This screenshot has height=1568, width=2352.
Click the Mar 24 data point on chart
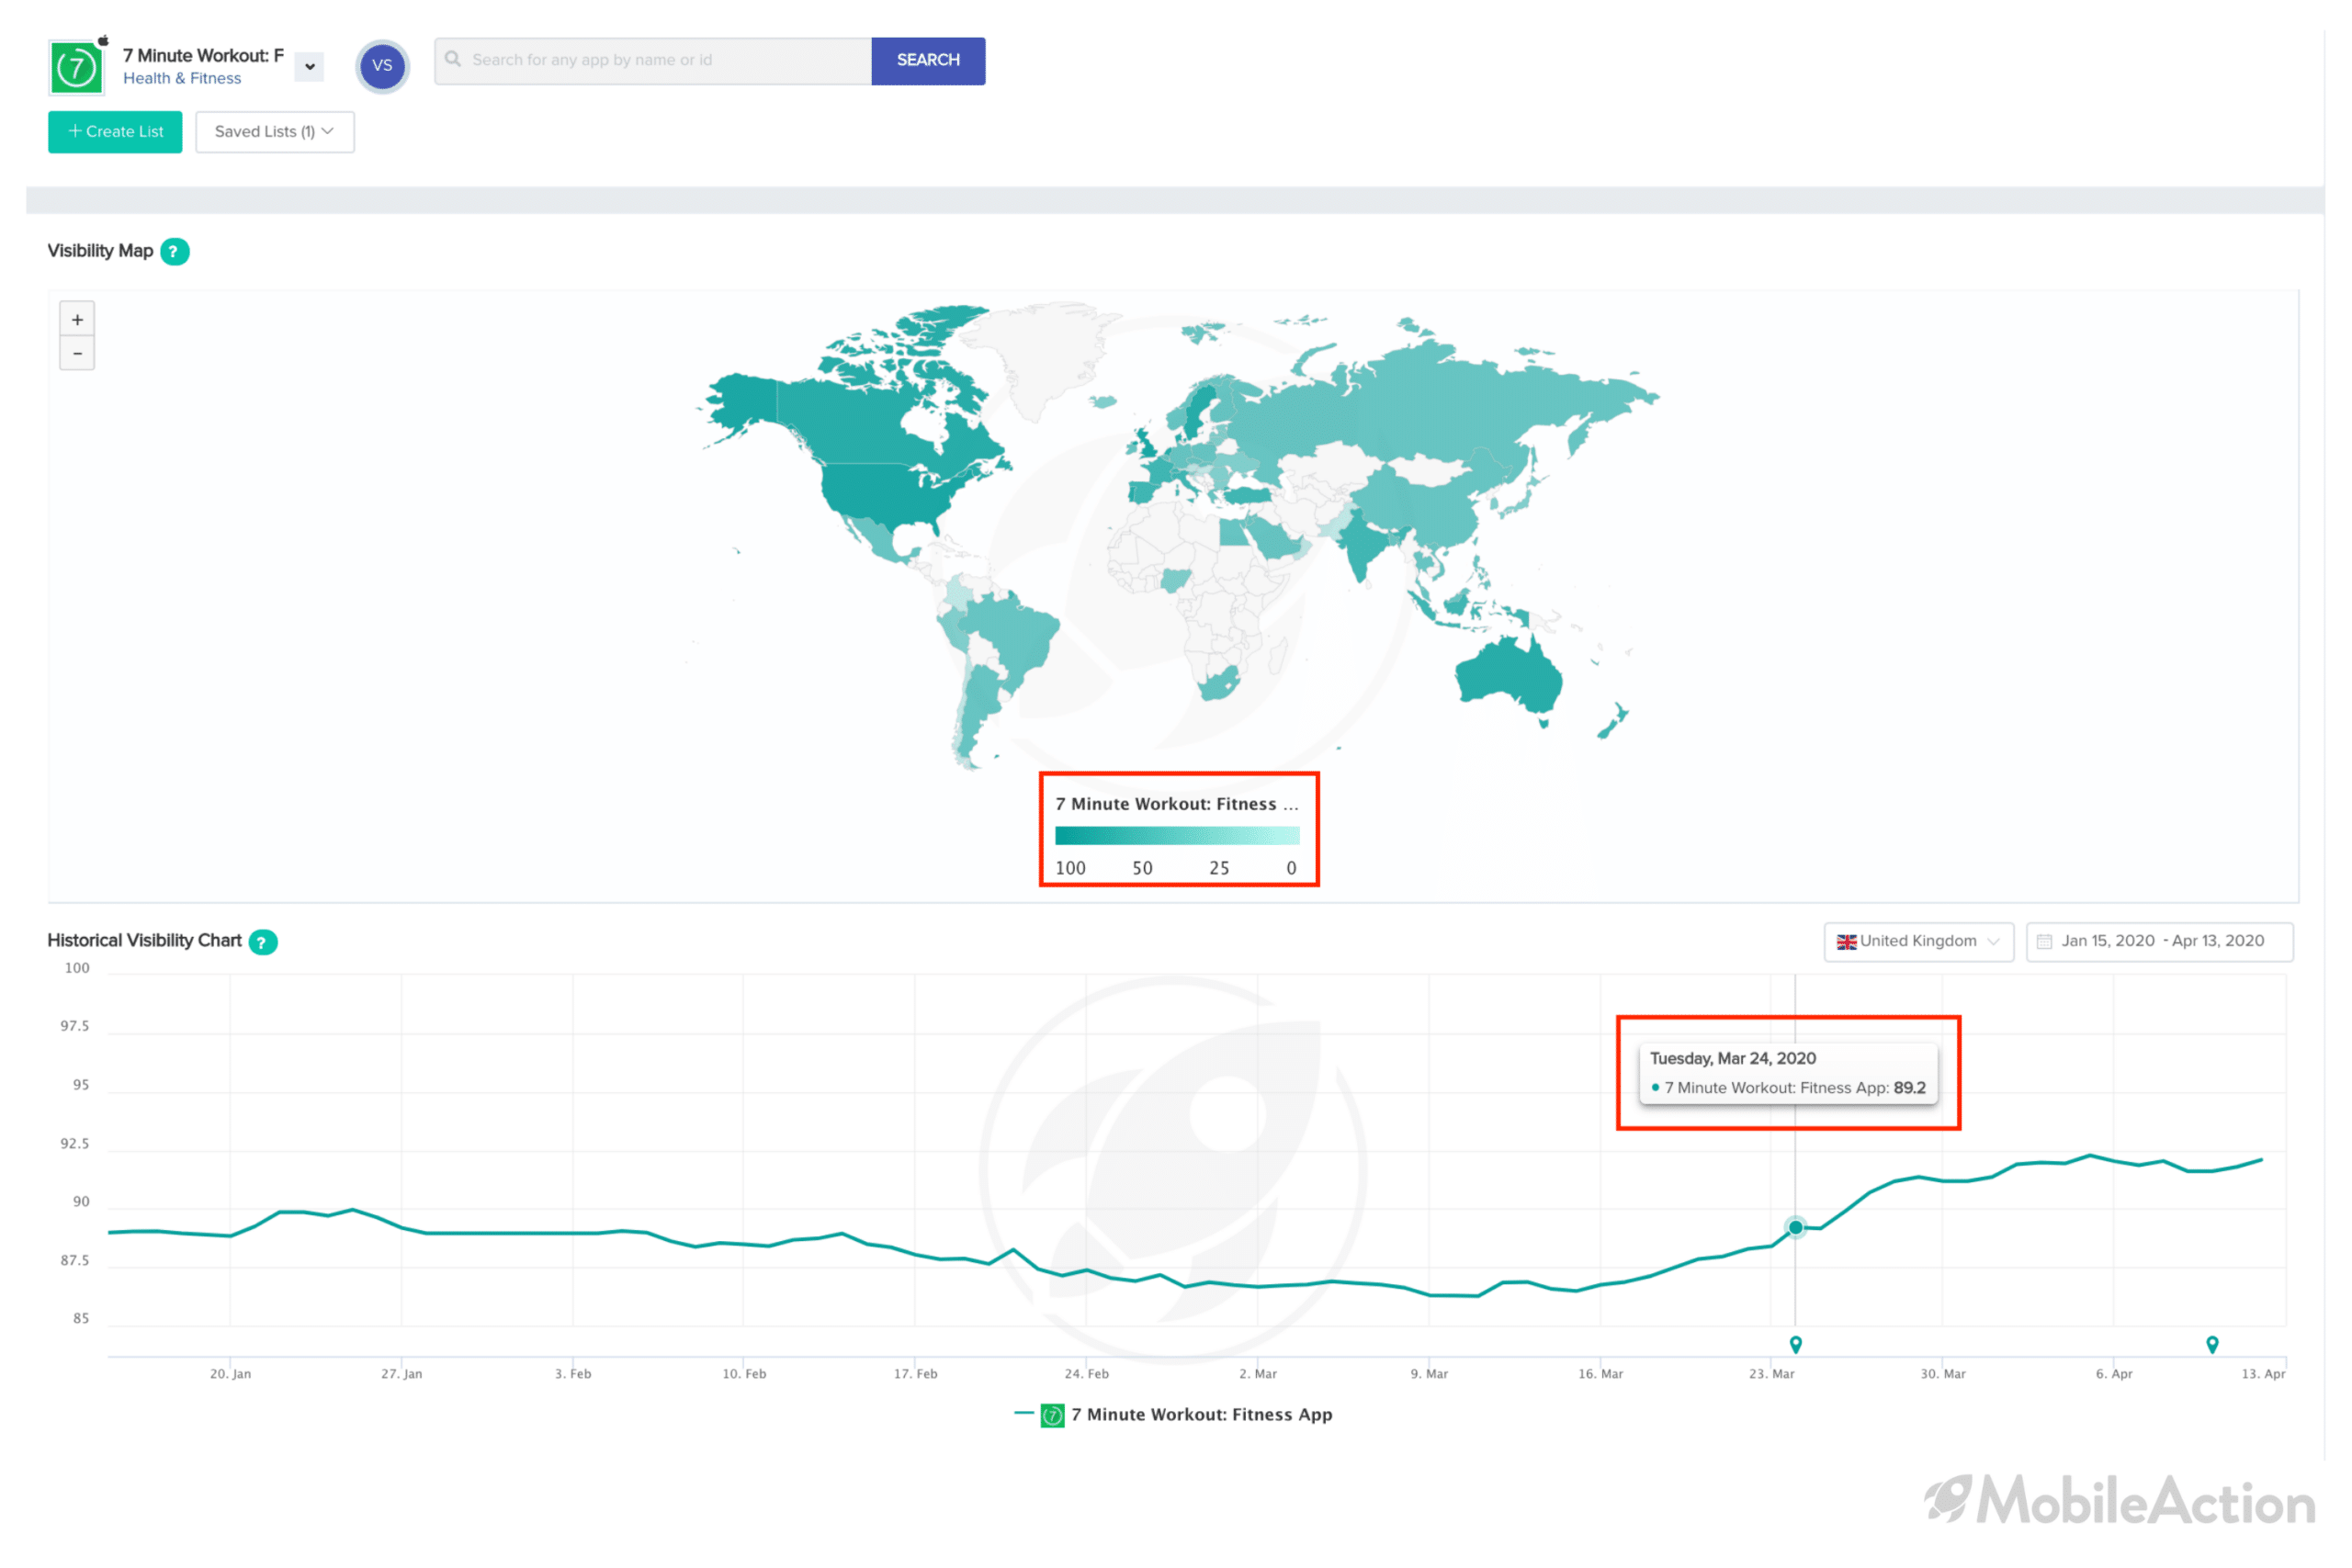click(x=1795, y=1227)
